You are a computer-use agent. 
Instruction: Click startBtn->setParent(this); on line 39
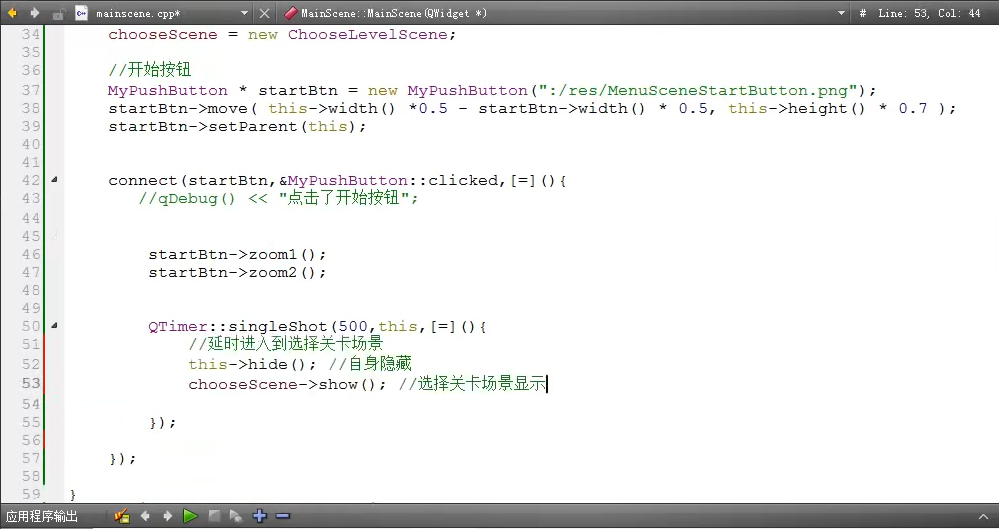pos(237,126)
